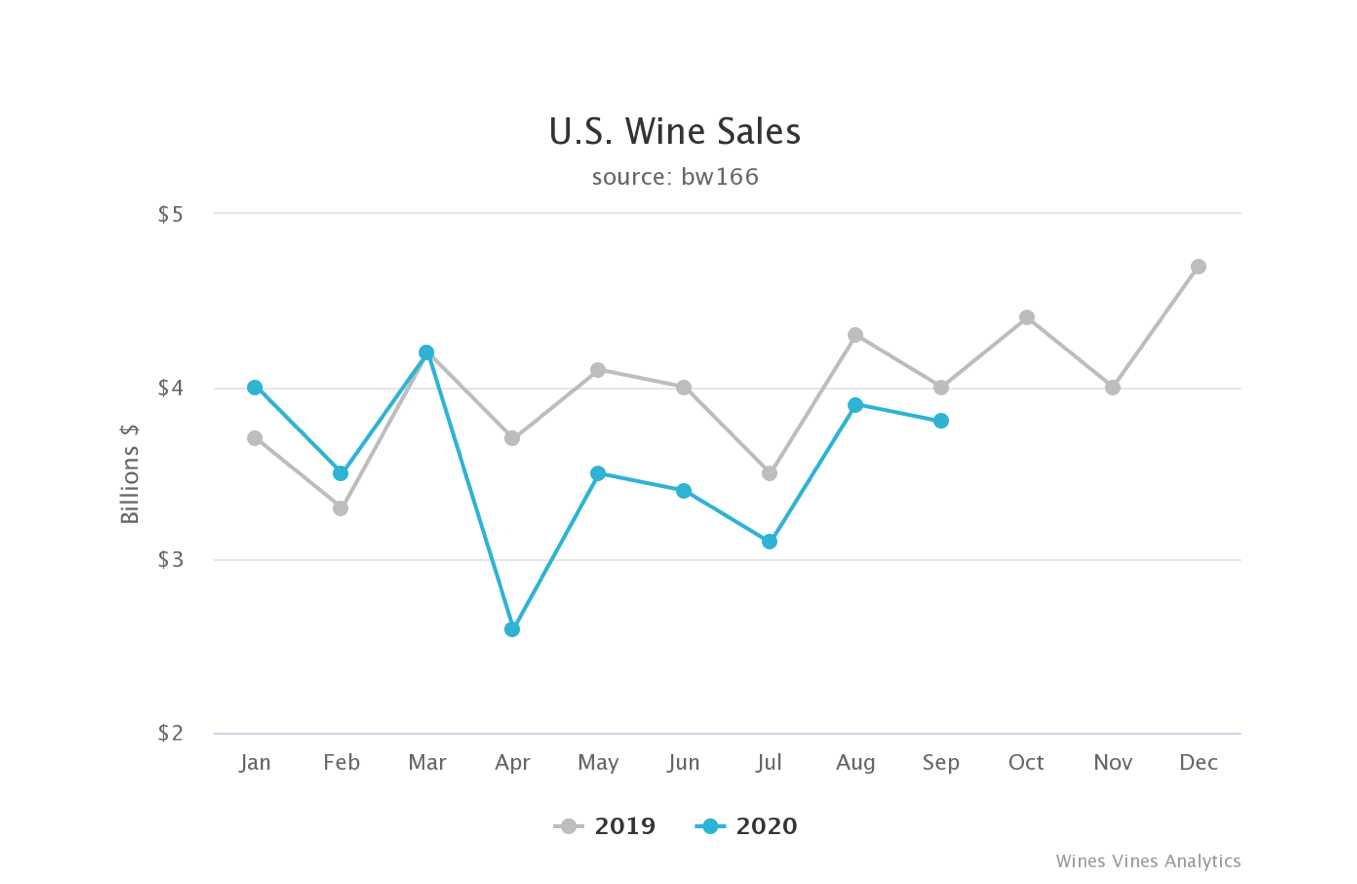Click the November 2019 data point
The width and height of the screenshot is (1357, 884).
(x=1113, y=387)
